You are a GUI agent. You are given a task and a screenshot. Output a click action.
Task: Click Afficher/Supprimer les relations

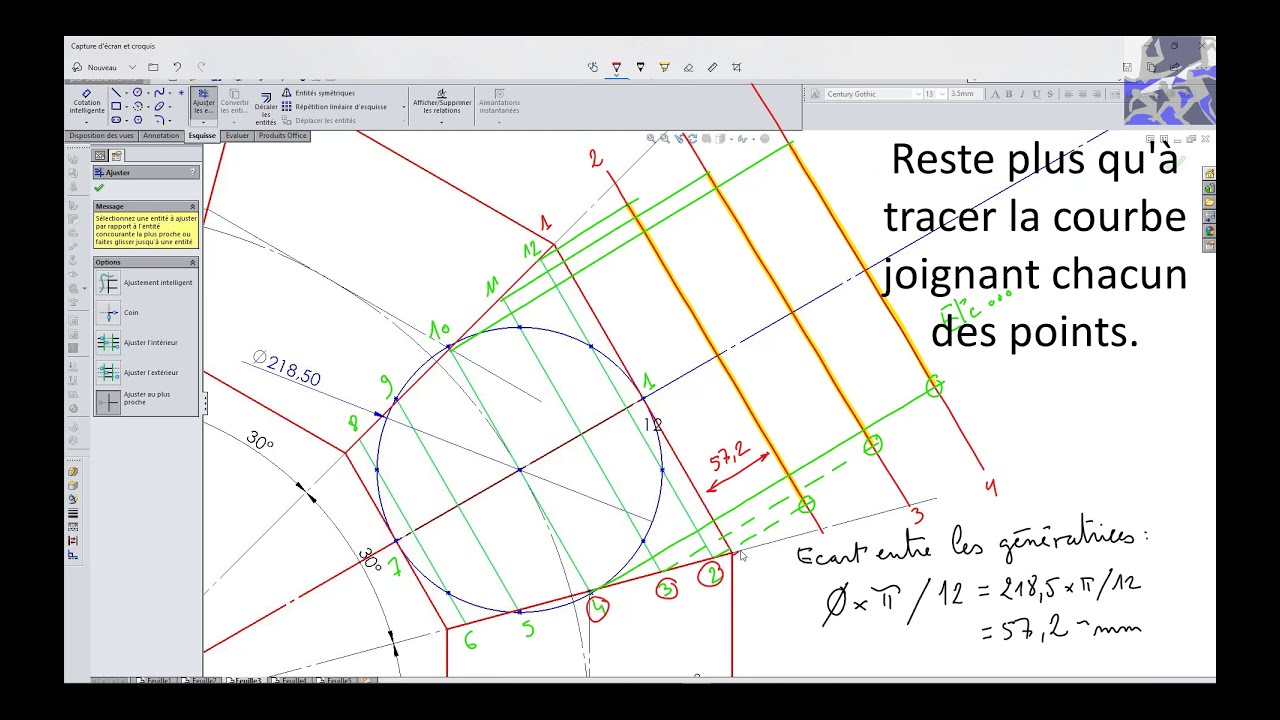[442, 101]
